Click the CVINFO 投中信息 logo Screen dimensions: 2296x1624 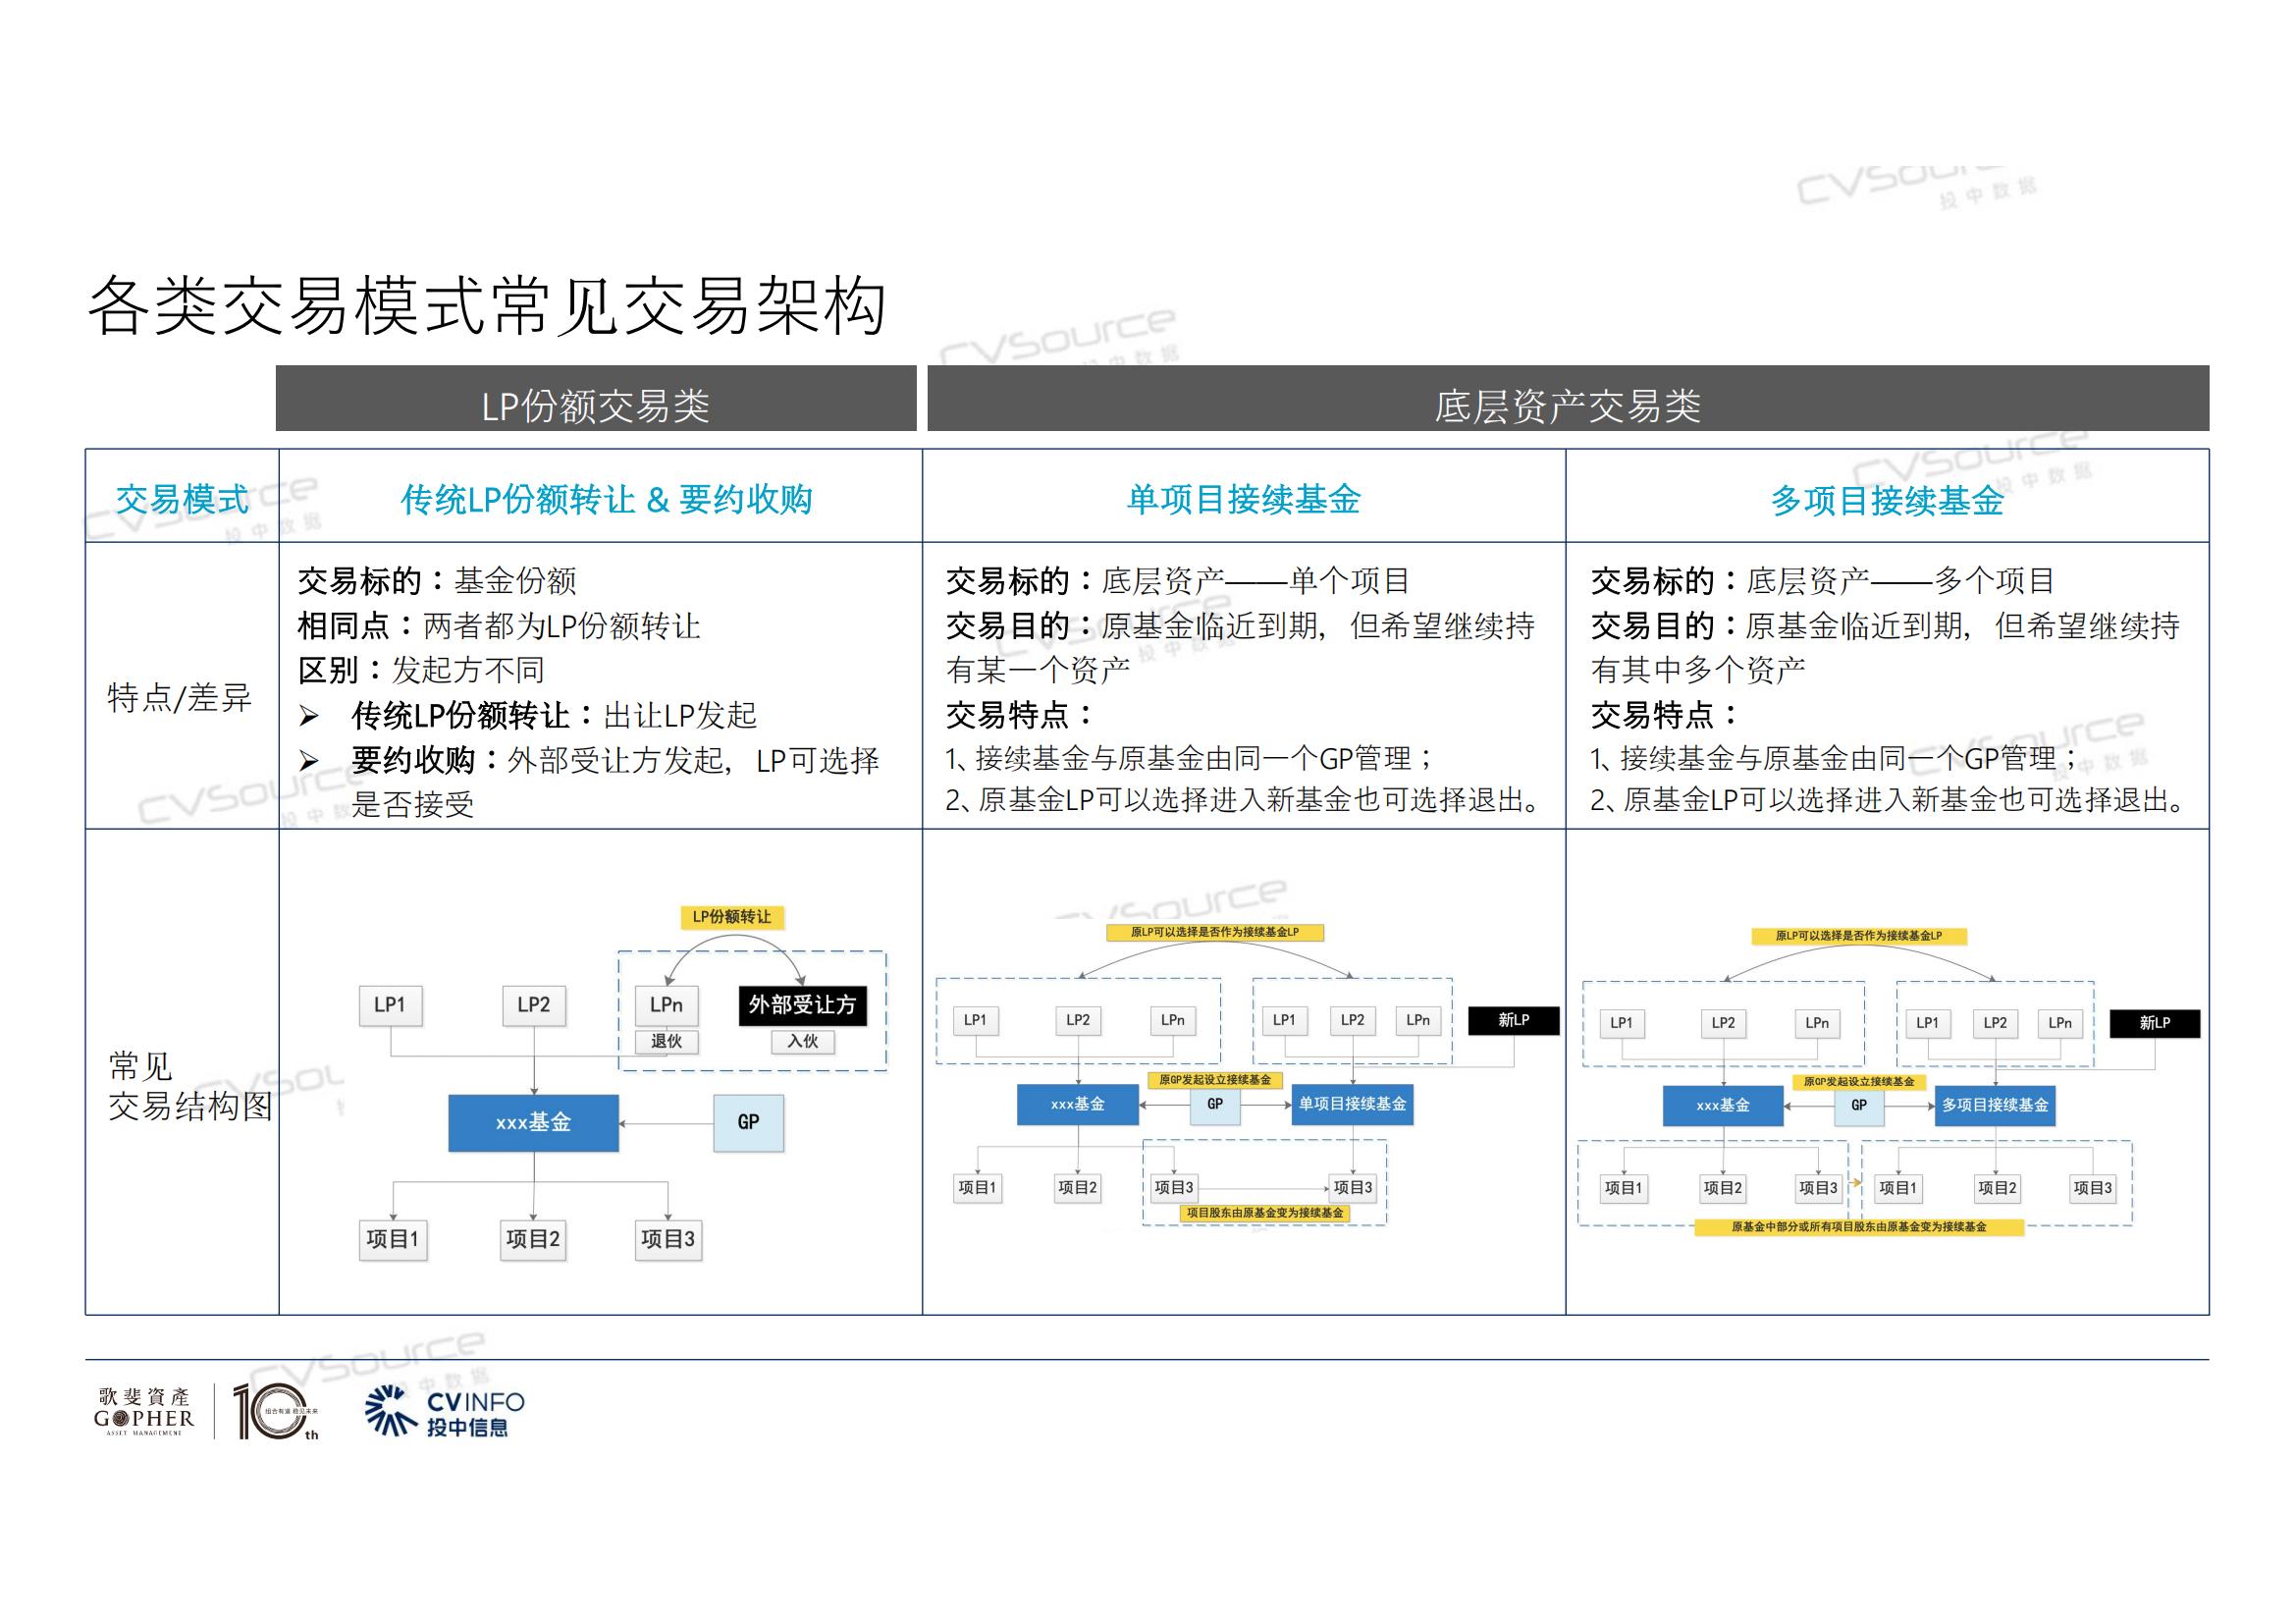pos(445,1412)
